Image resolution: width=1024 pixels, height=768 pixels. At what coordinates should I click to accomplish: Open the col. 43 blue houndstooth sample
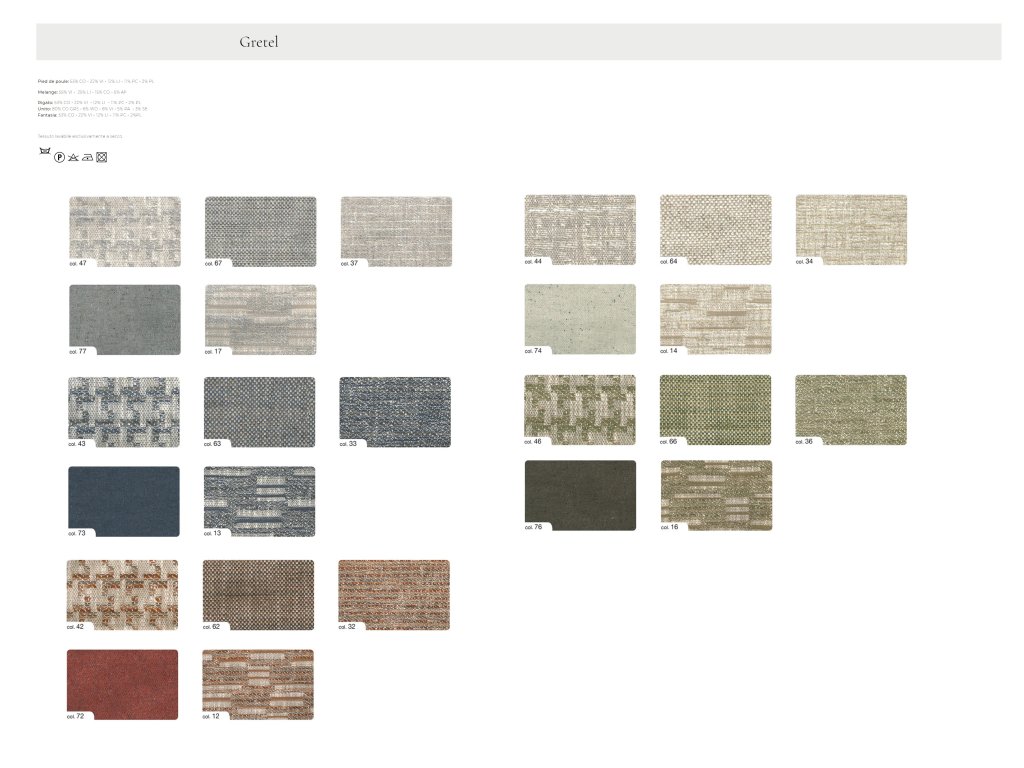(x=124, y=411)
